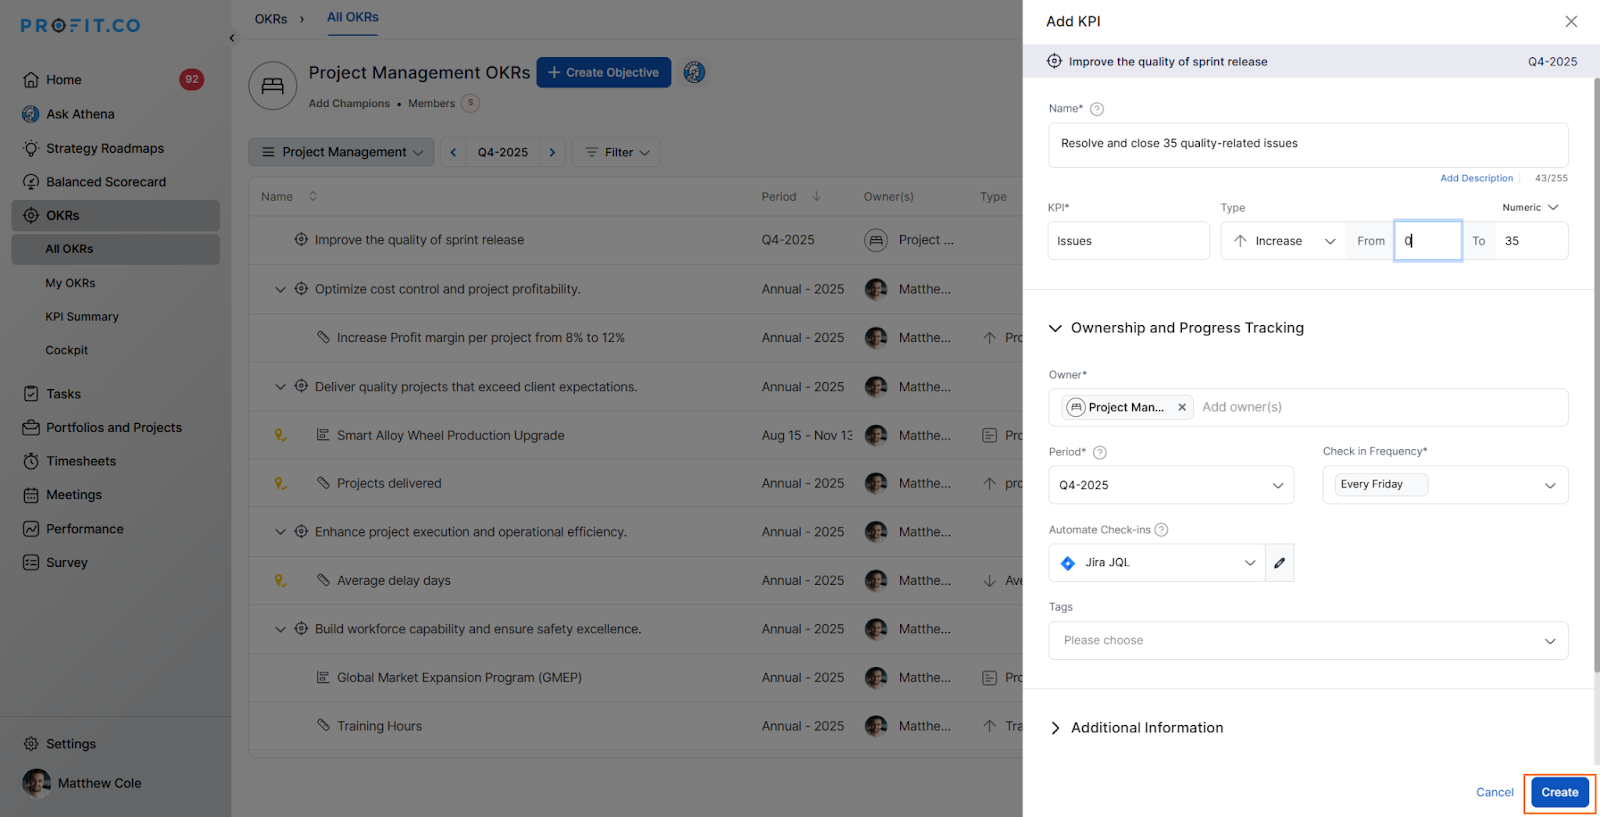Screen dimensions: 1600x817
Task: Click the Create Objective button
Action: (604, 73)
